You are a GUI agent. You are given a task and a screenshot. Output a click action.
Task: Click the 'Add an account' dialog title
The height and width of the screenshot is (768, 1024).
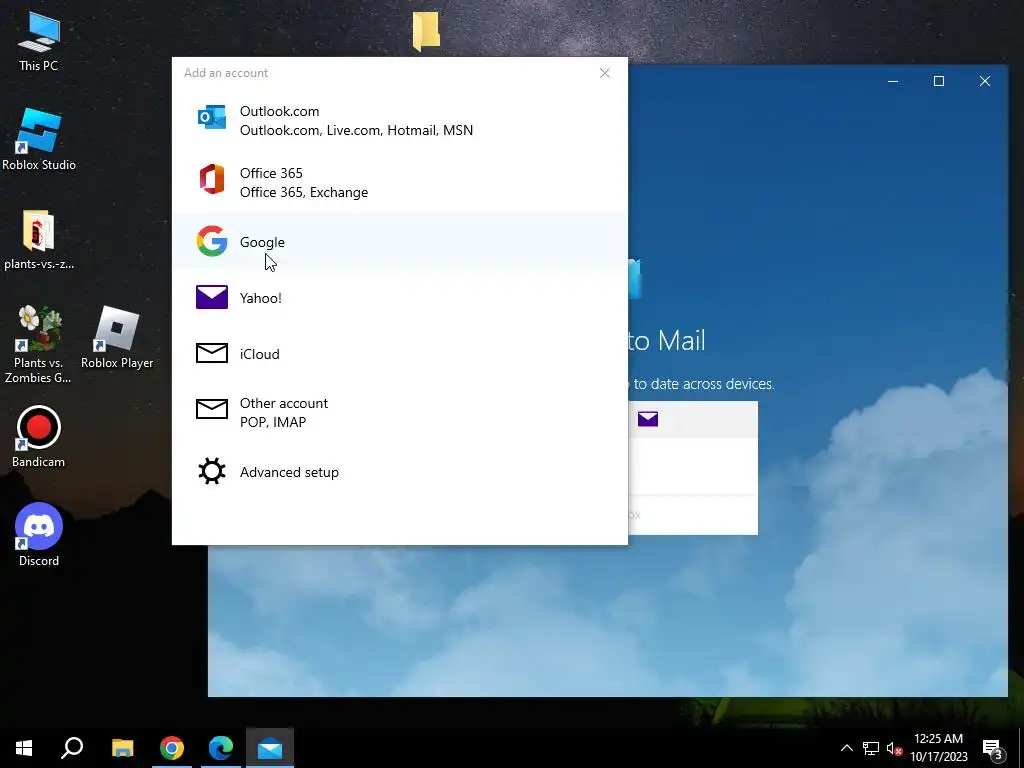click(226, 72)
